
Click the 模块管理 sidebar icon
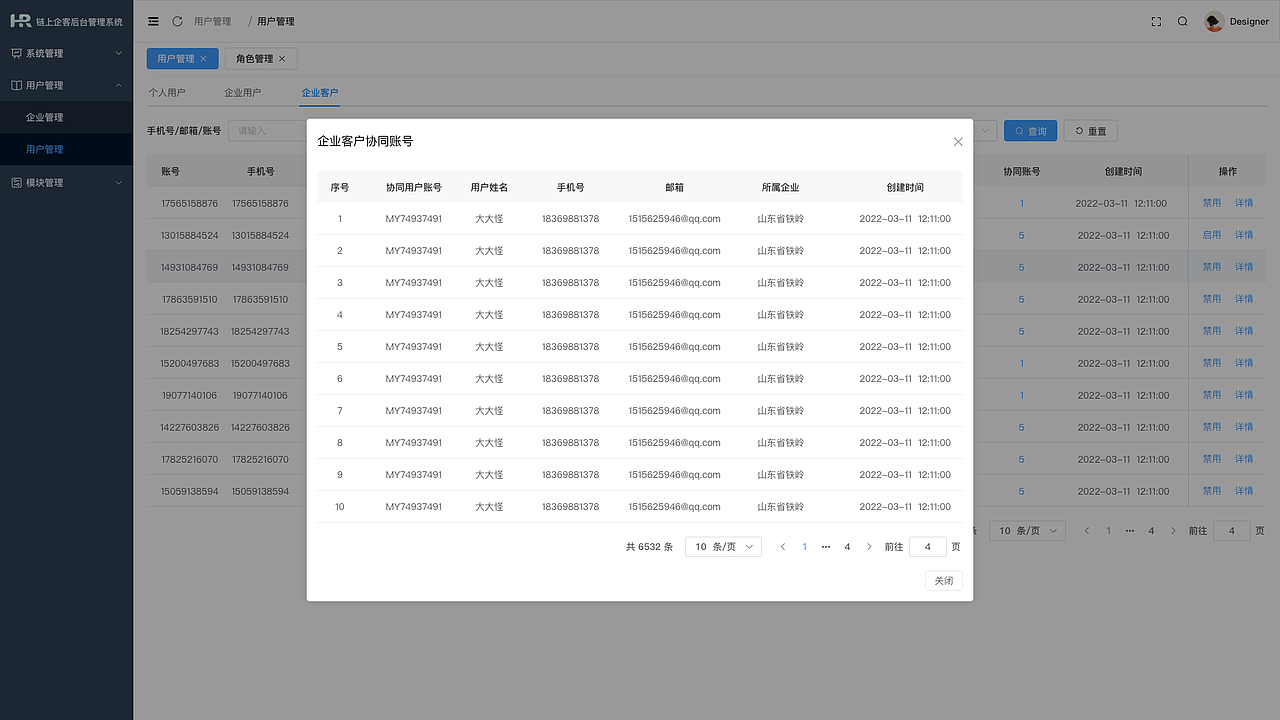pos(16,182)
